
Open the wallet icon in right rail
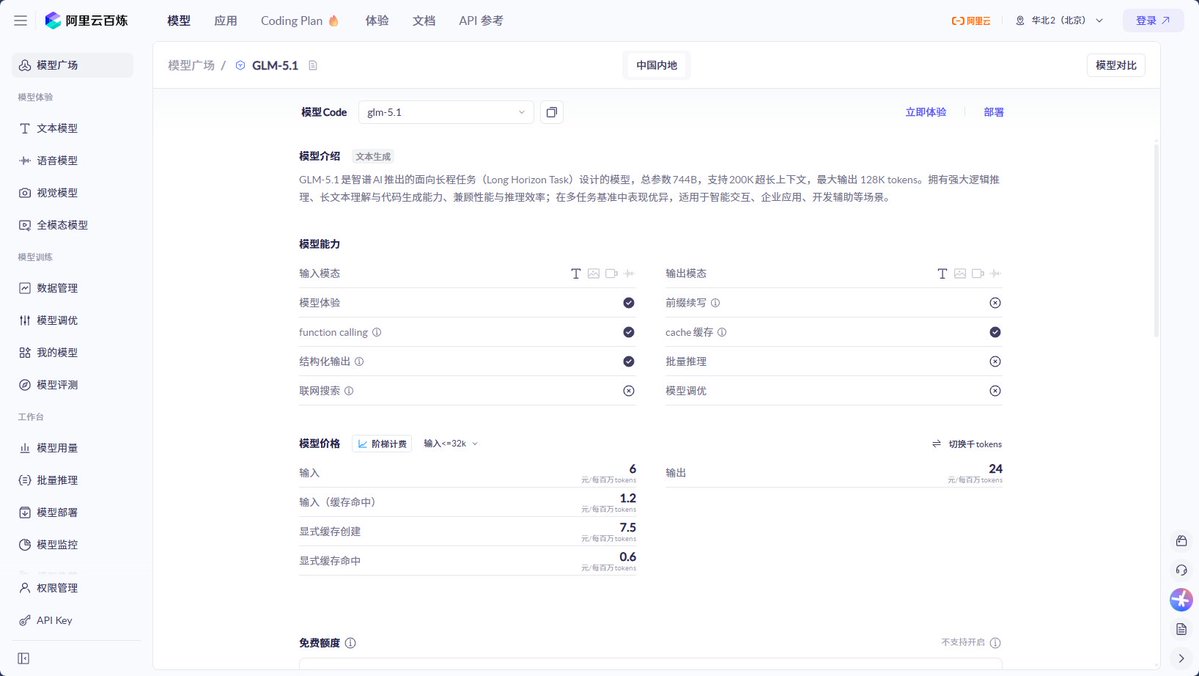tap(1181, 541)
